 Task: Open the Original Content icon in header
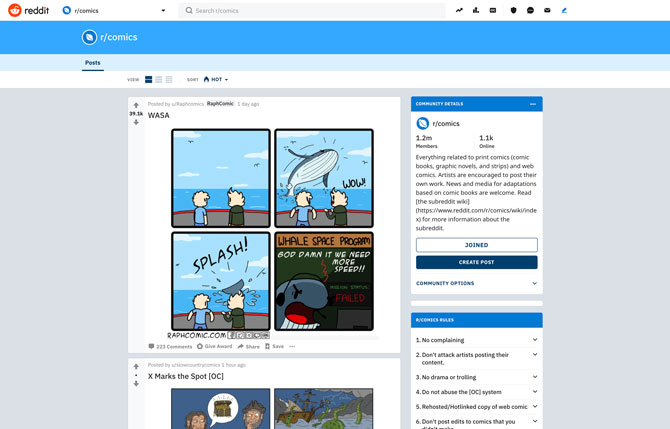click(x=493, y=10)
